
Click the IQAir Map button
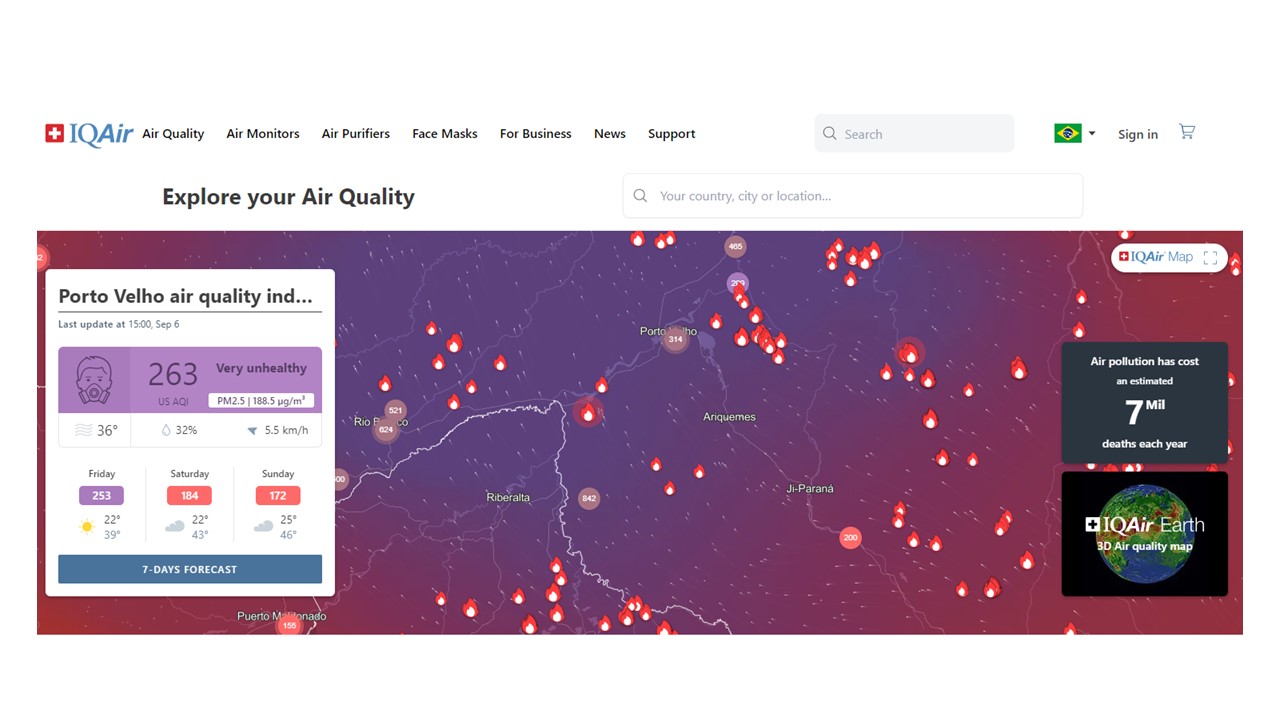(1156, 257)
